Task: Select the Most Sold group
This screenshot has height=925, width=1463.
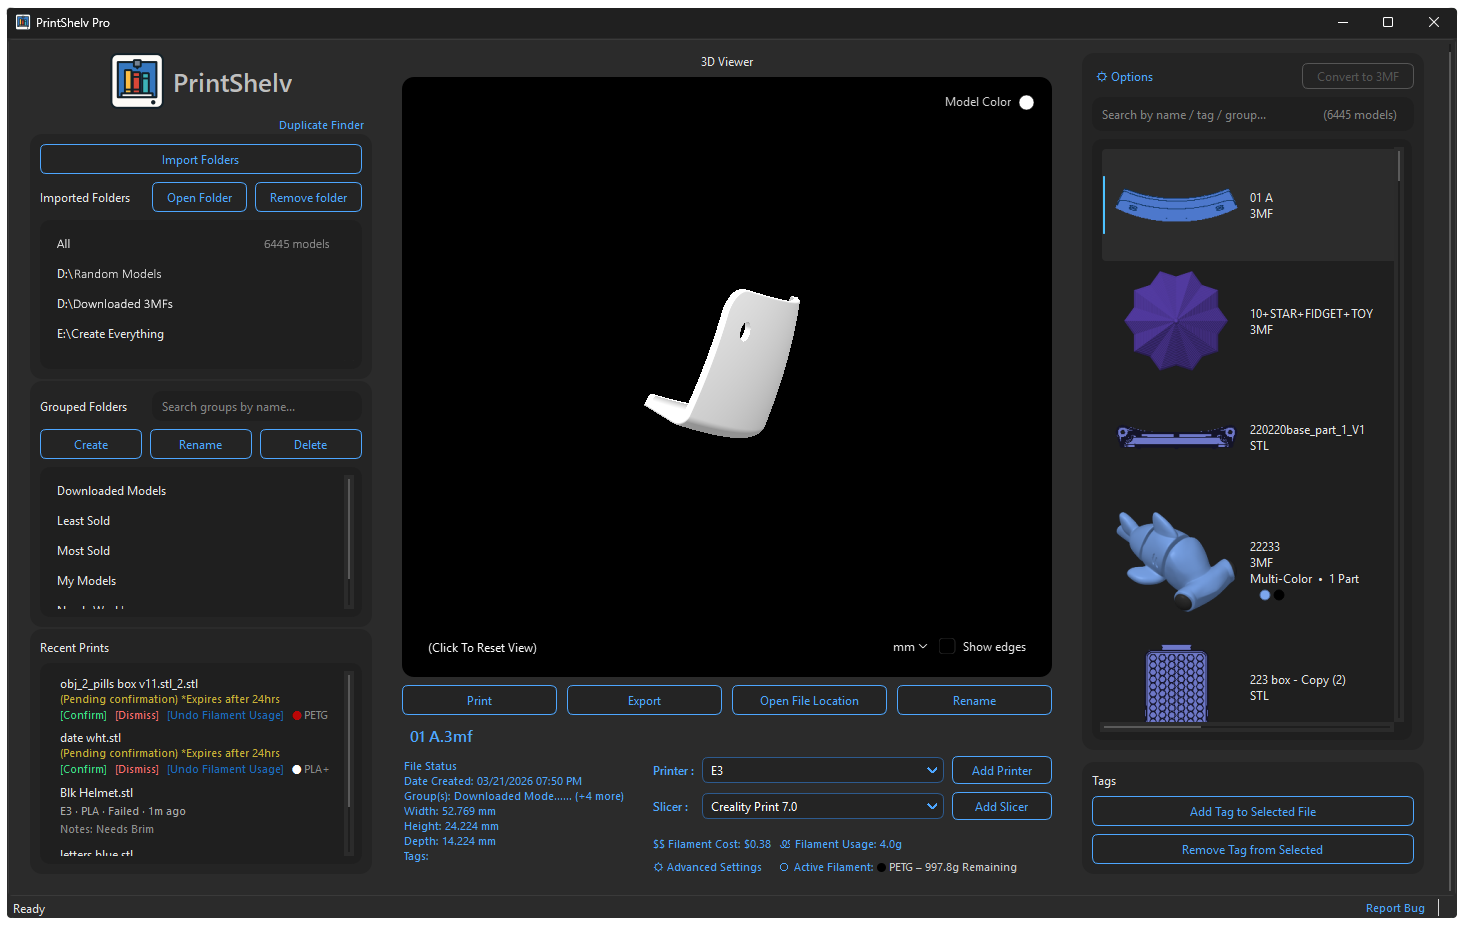Action: (x=84, y=551)
